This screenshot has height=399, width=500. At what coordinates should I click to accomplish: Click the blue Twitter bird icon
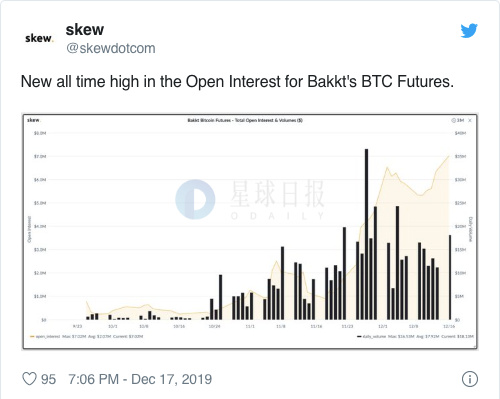pyautogui.click(x=469, y=31)
